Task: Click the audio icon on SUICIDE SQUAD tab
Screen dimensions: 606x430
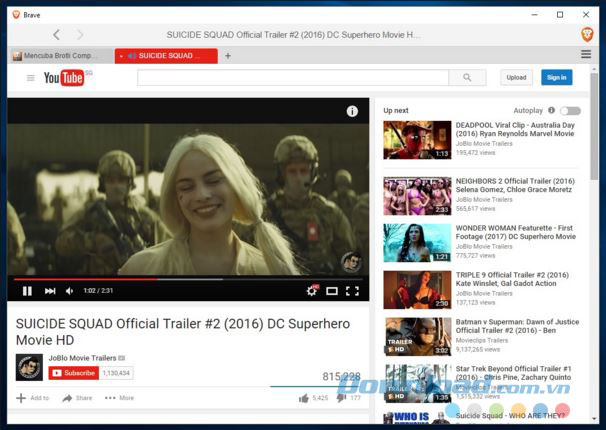Action: pos(132,56)
